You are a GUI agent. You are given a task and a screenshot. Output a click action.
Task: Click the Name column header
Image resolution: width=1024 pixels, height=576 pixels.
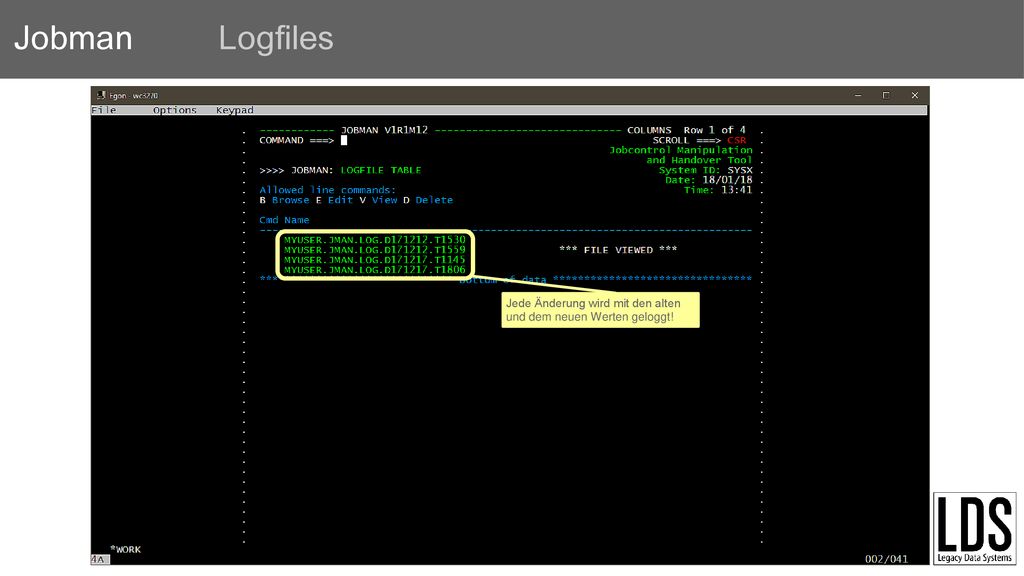(296, 220)
